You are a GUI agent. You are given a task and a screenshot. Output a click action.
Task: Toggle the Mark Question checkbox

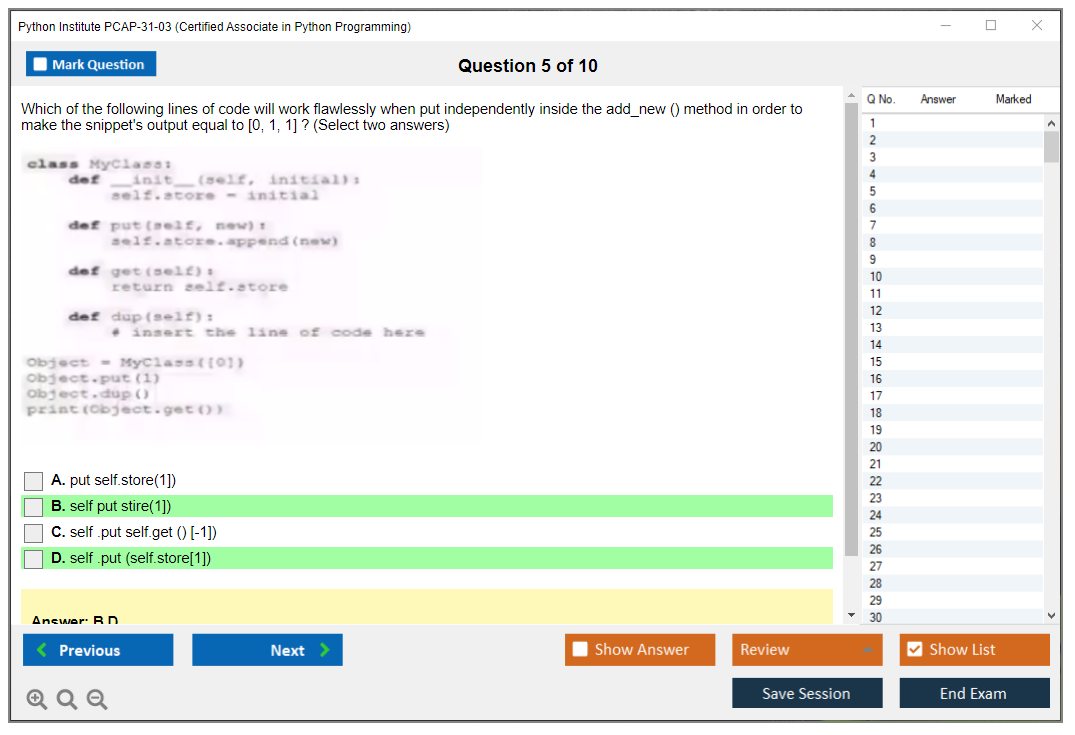pyautogui.click(x=41, y=65)
